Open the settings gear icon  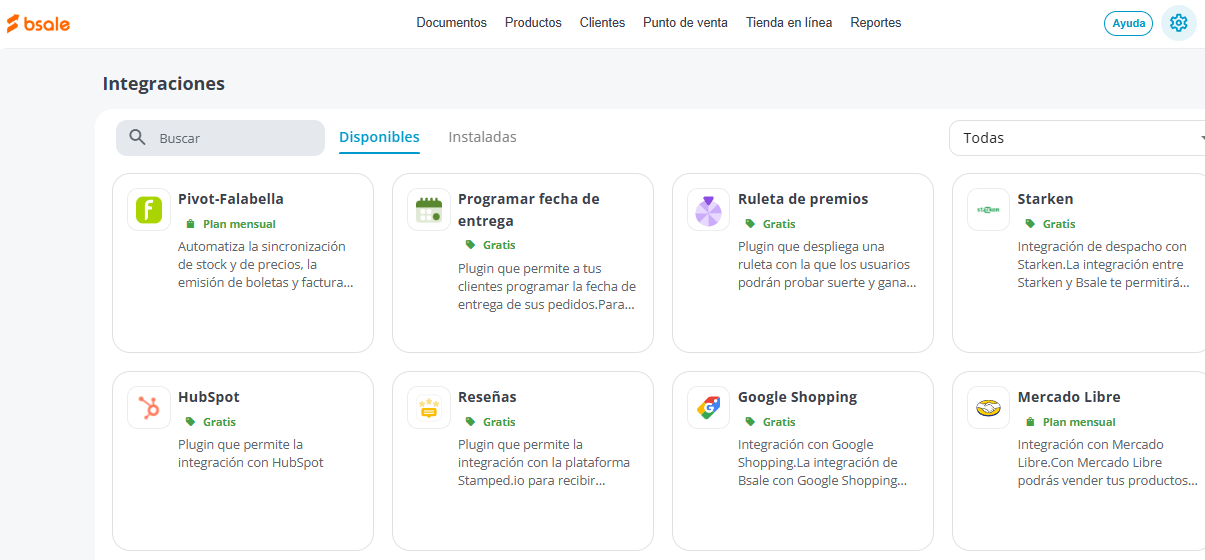[x=1179, y=23]
